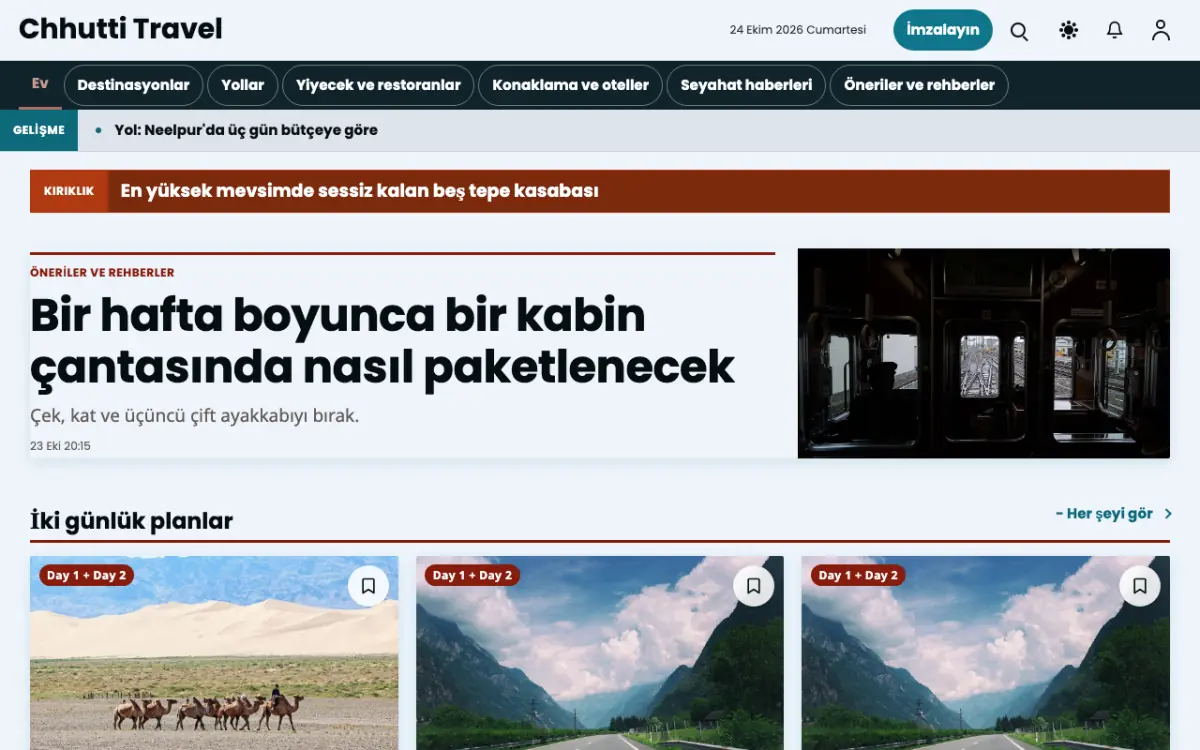Screen dimensions: 1200x750
Task: Open the dark train interior featured image
Action: (984, 353)
